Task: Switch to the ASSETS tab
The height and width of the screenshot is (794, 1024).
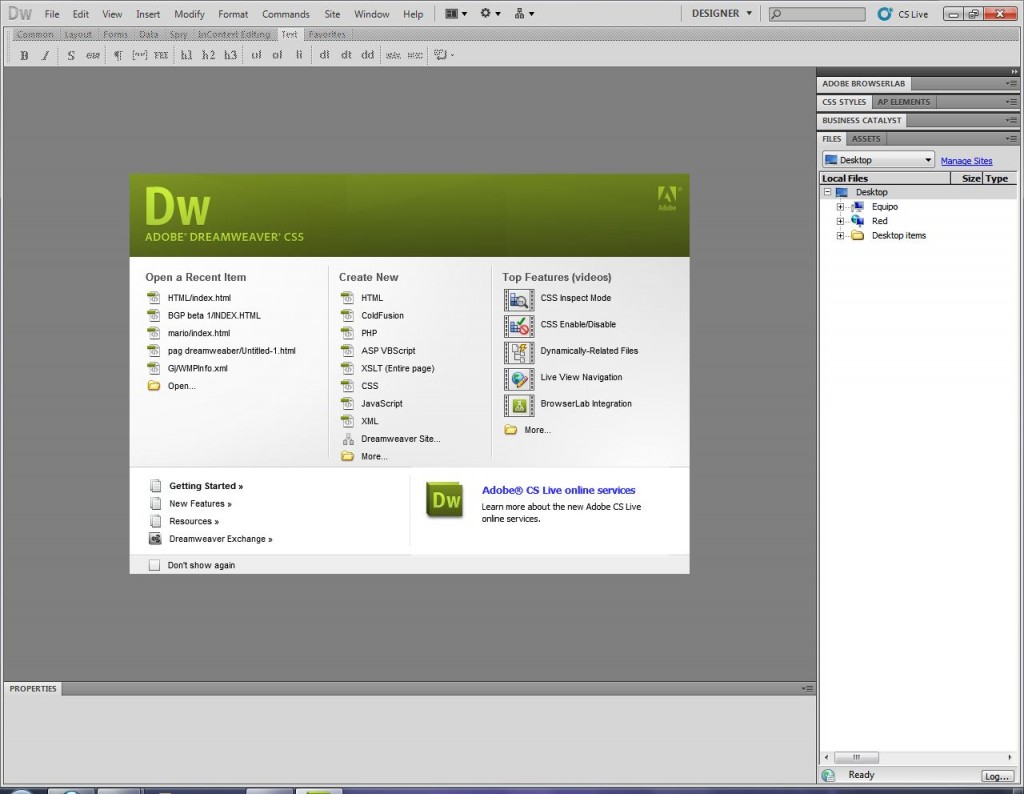Action: pyautogui.click(x=865, y=138)
